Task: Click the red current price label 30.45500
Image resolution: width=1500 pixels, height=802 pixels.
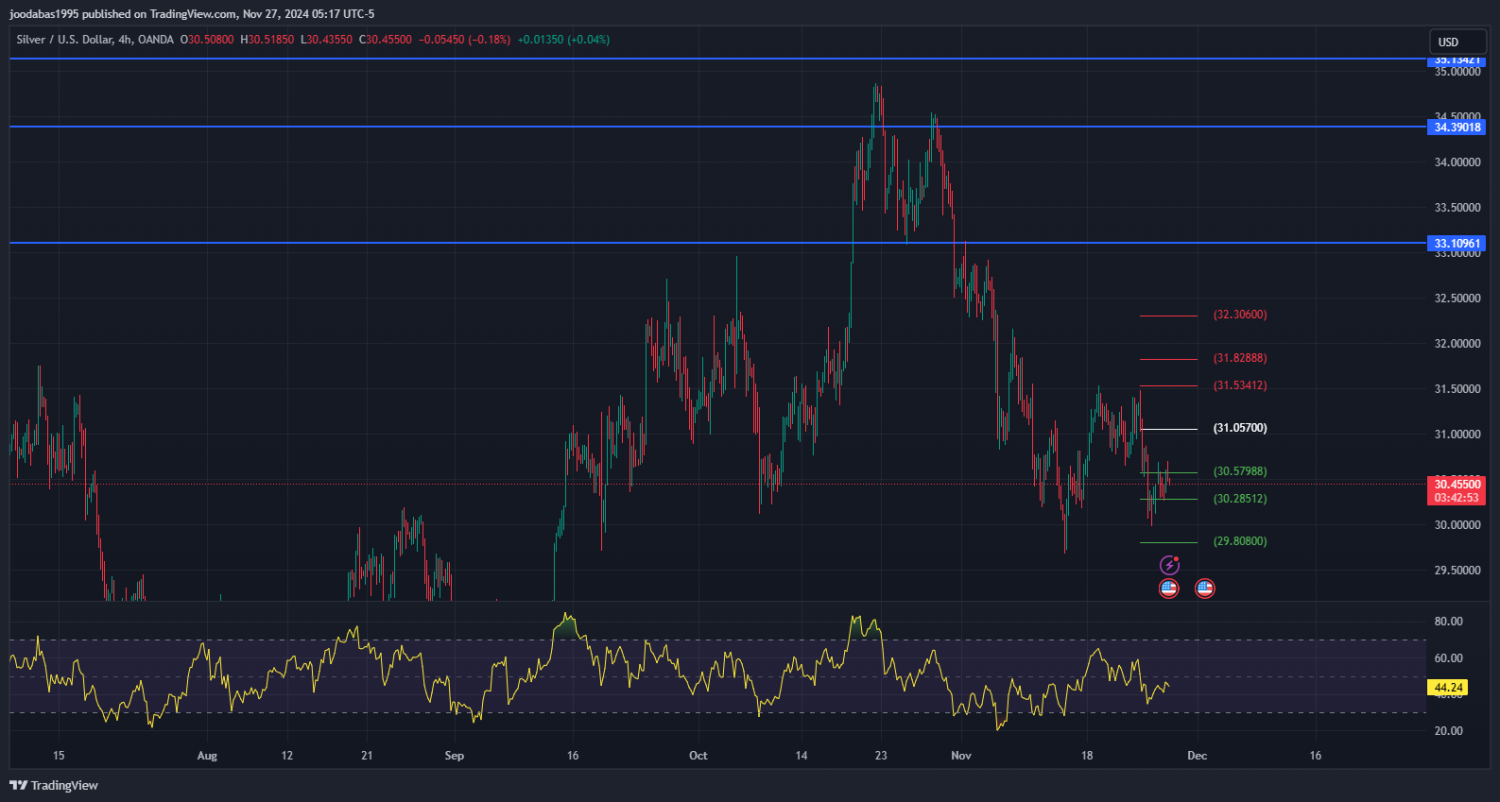Action: [x=1456, y=484]
